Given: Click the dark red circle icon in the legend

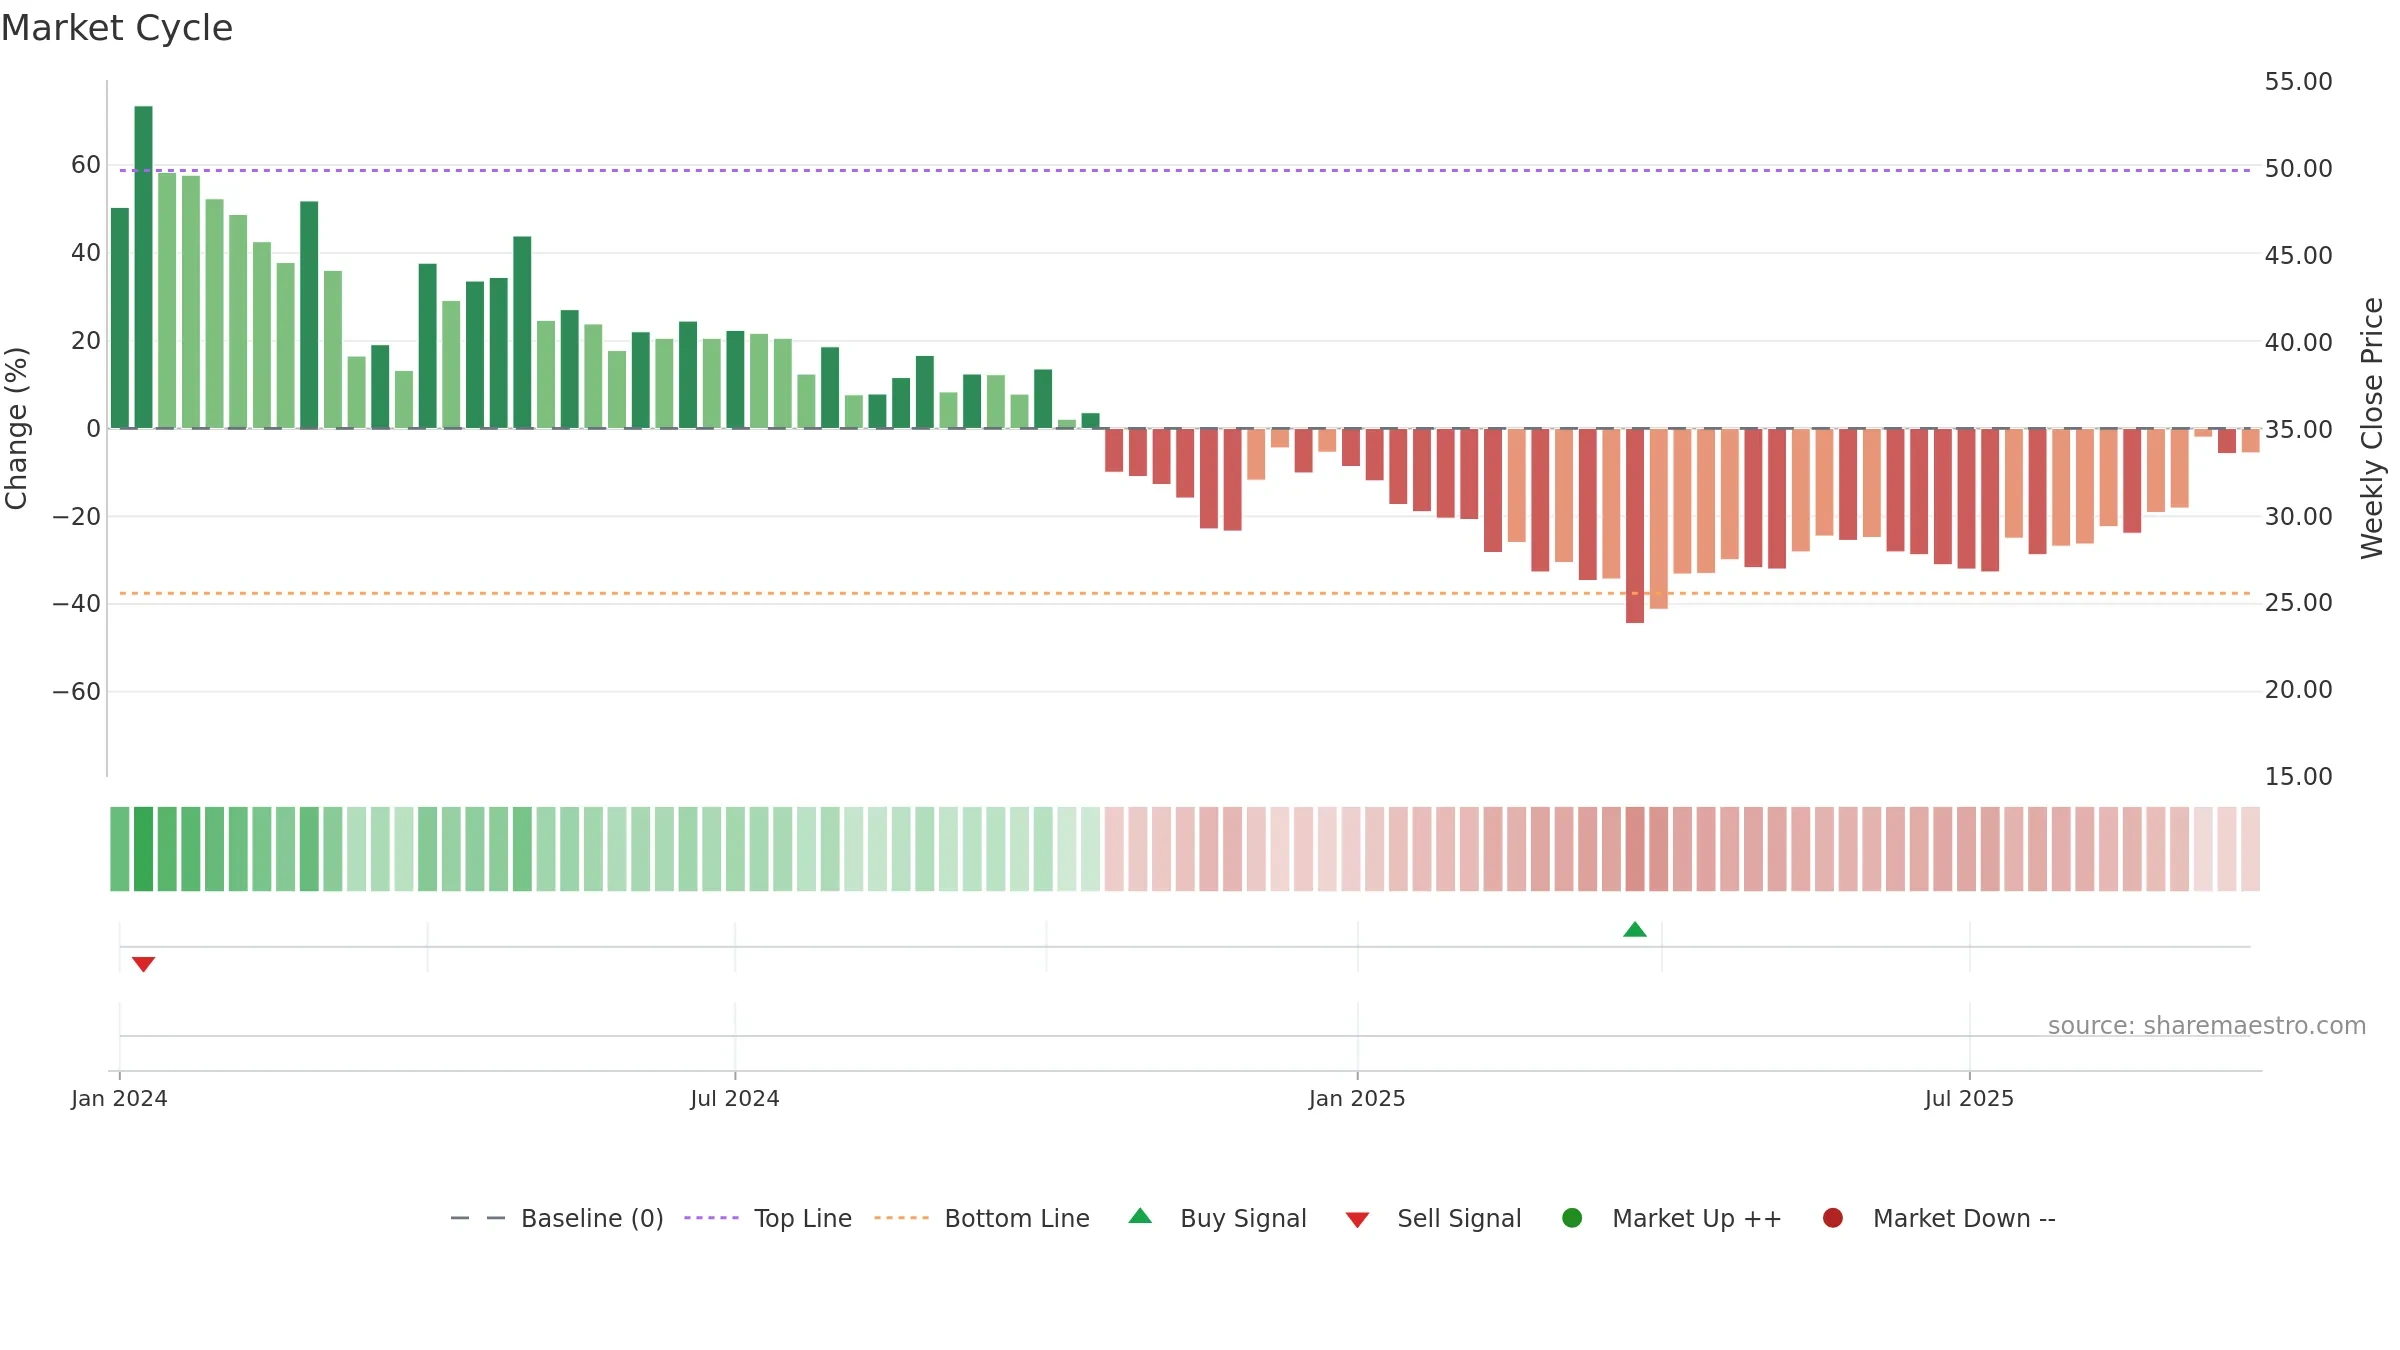Looking at the screenshot, I should point(1833,1218).
